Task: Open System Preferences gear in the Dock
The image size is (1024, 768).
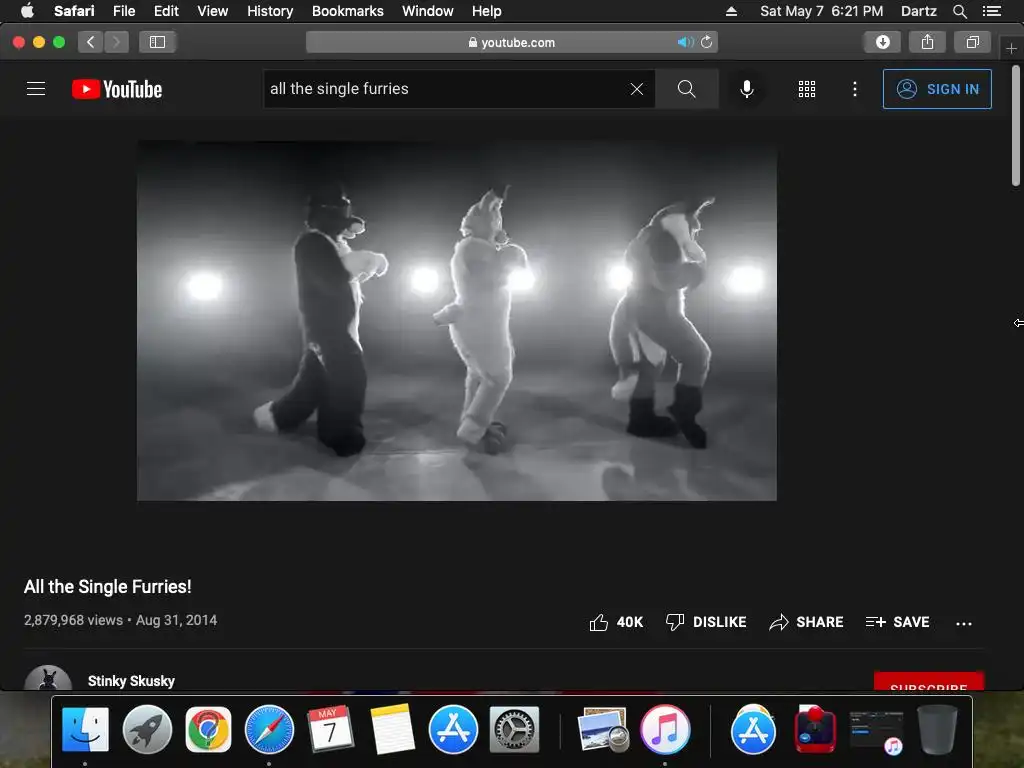Action: point(515,729)
